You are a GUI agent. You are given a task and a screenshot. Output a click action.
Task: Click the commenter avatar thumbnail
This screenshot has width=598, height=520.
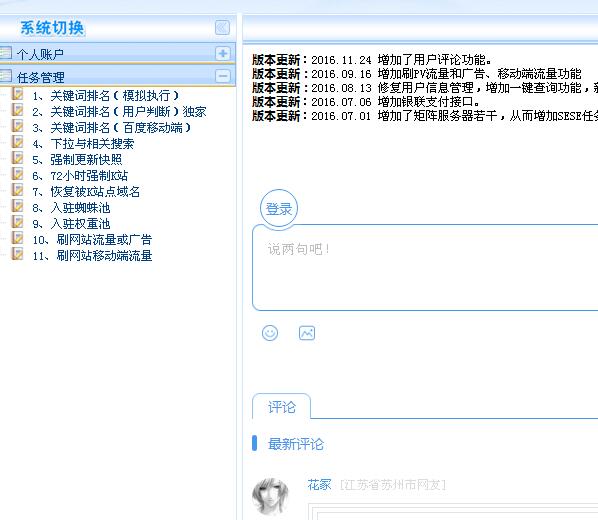pyautogui.click(x=270, y=496)
